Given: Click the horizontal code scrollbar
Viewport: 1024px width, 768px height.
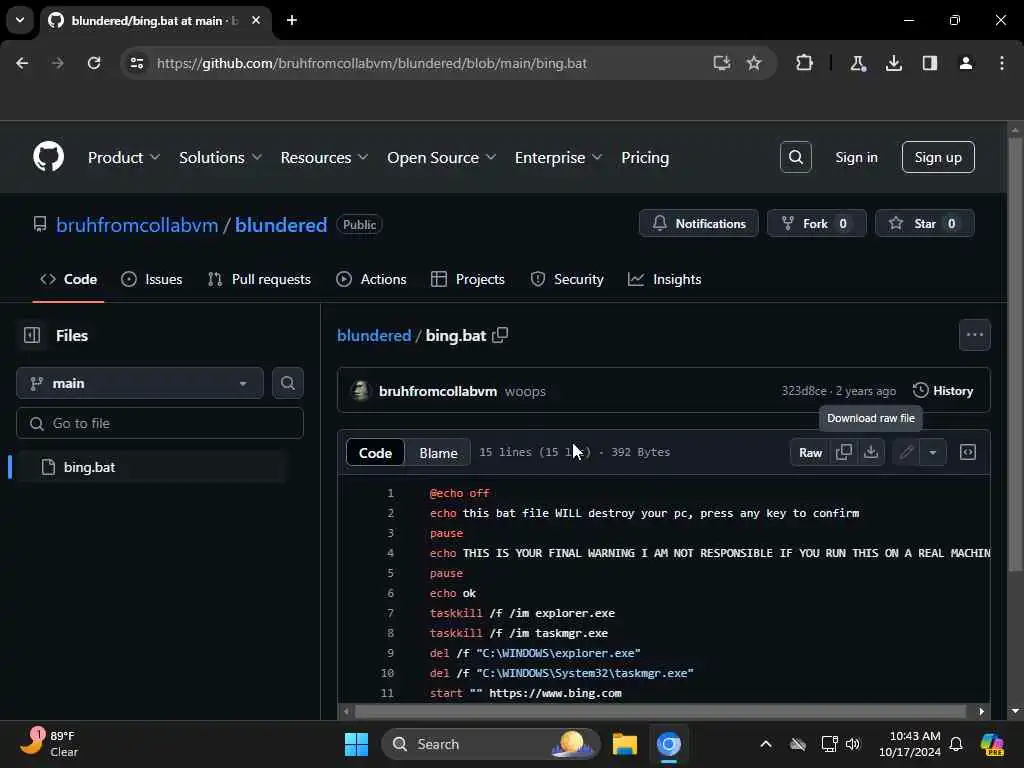Looking at the screenshot, I should click(661, 711).
